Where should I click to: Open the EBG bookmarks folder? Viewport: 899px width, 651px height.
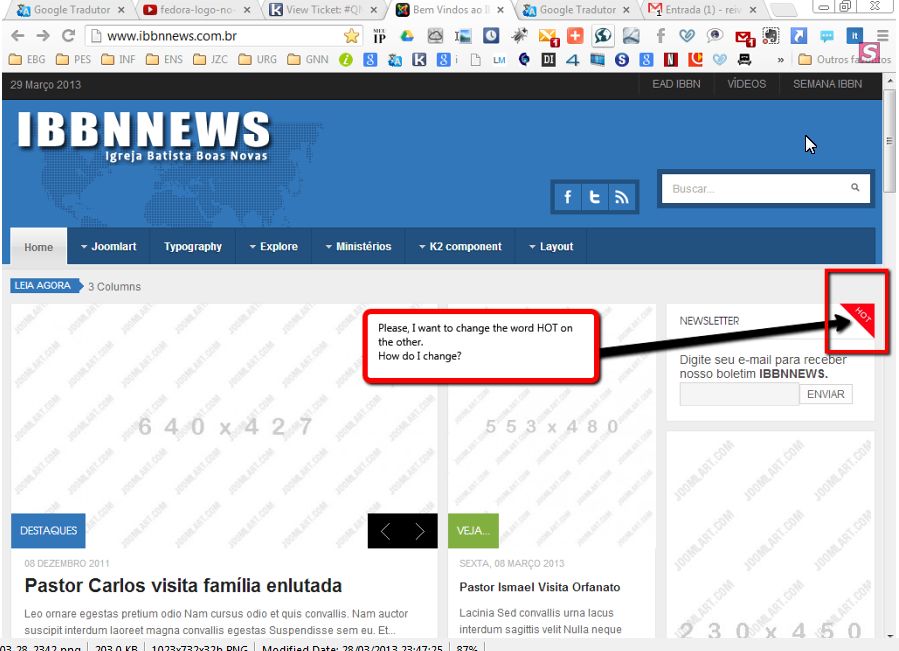click(28, 60)
